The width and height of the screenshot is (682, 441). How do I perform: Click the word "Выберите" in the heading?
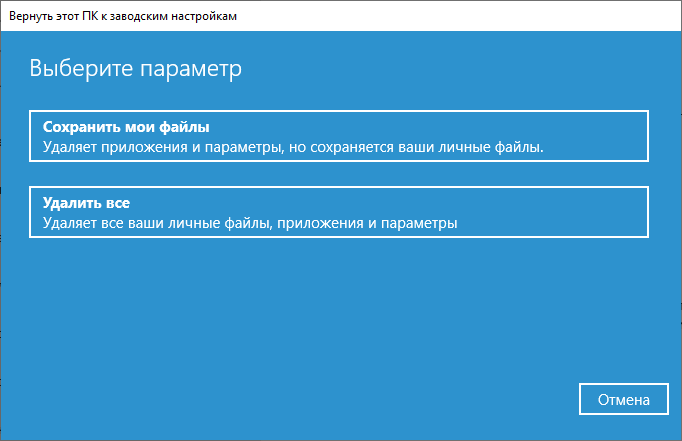[81, 68]
